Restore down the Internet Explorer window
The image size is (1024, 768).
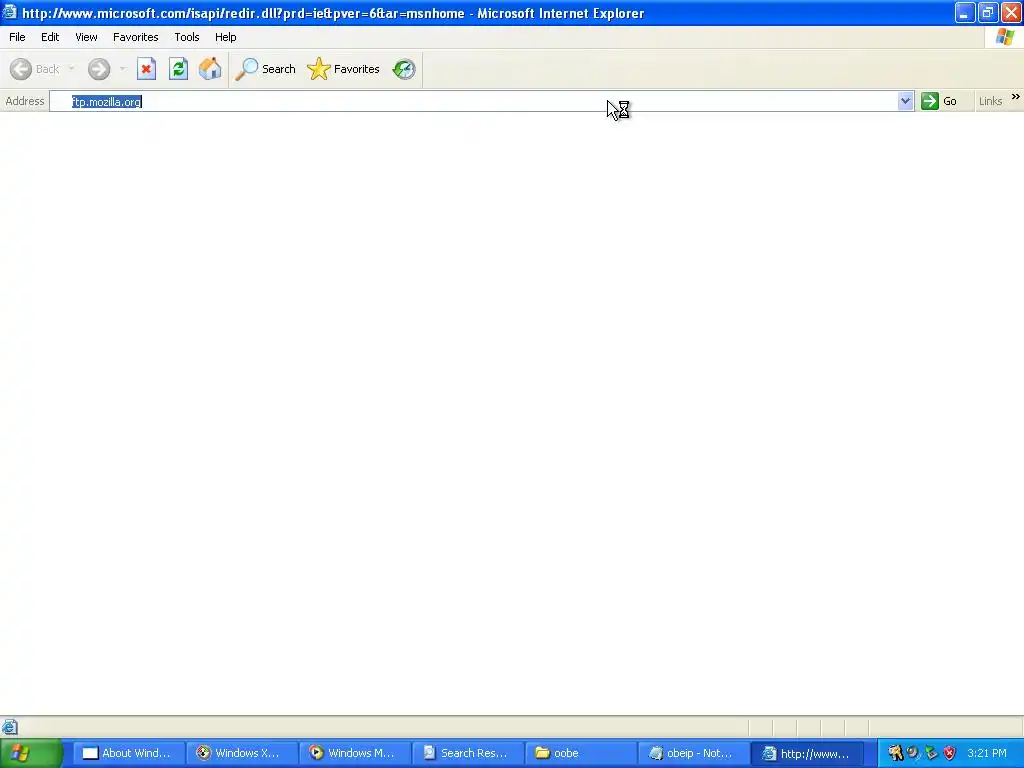pos(988,12)
